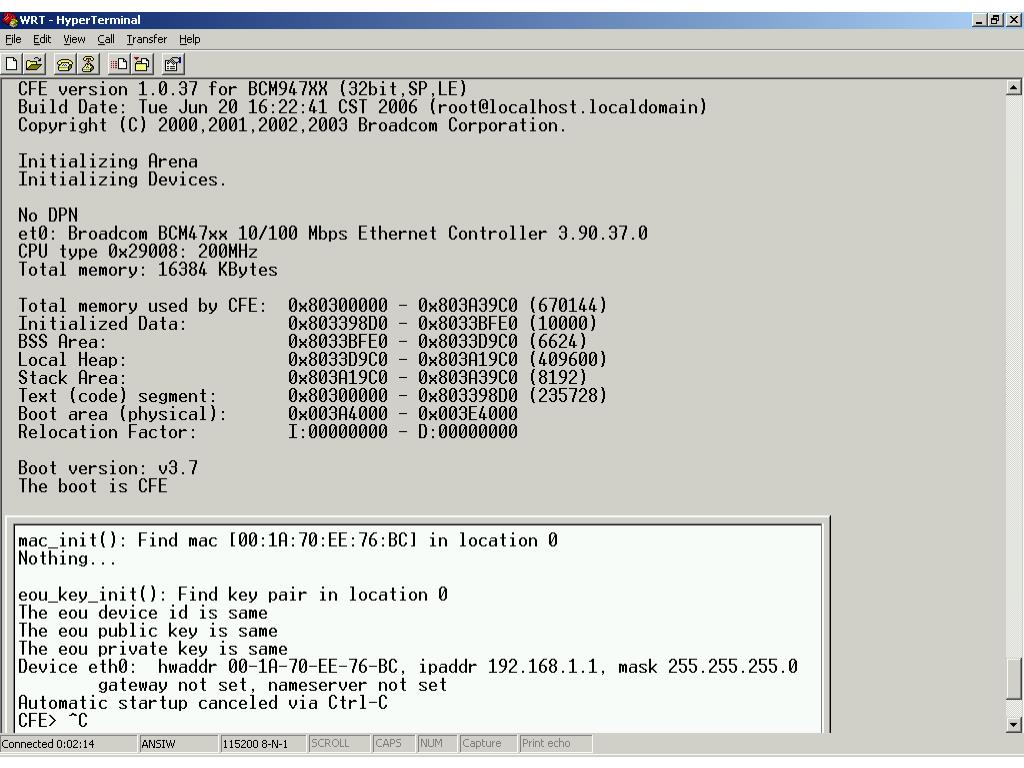This screenshot has width=1024, height=768.
Task: Click the Open file toolbar icon
Action: tap(34, 64)
